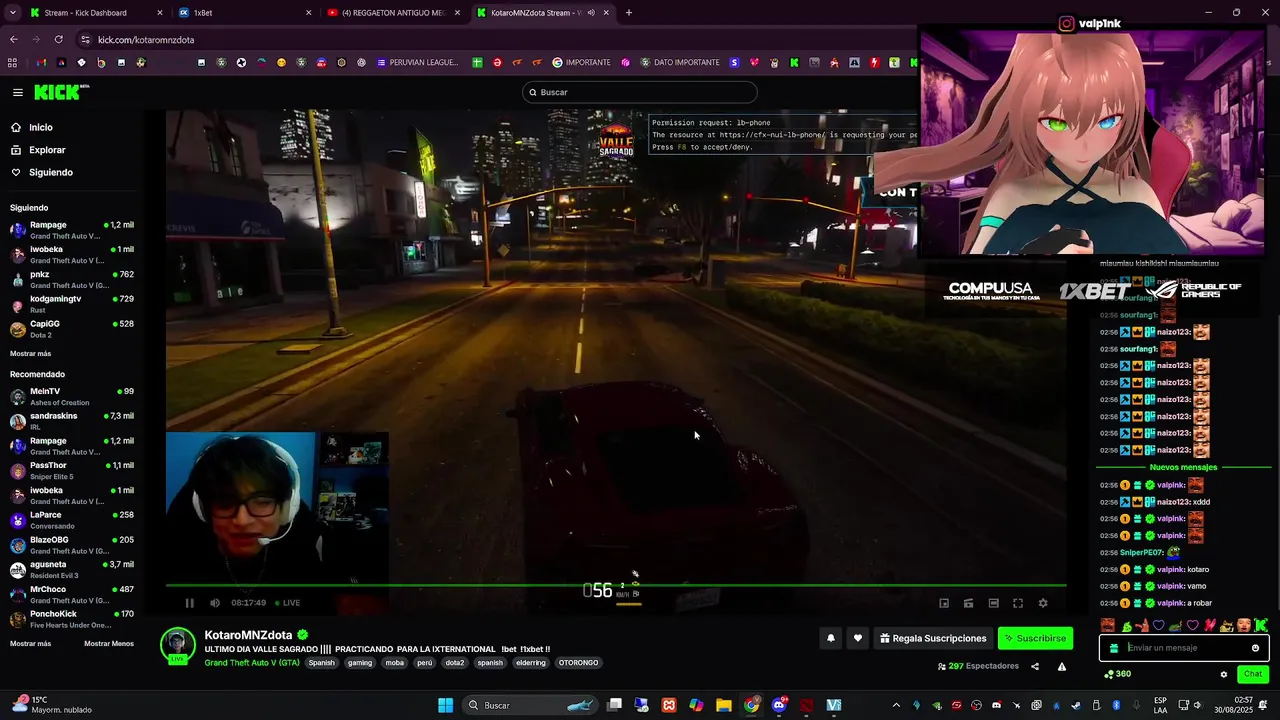The height and width of the screenshot is (720, 1280).
Task: Go to Inicio in the sidebar
Action: (41, 127)
